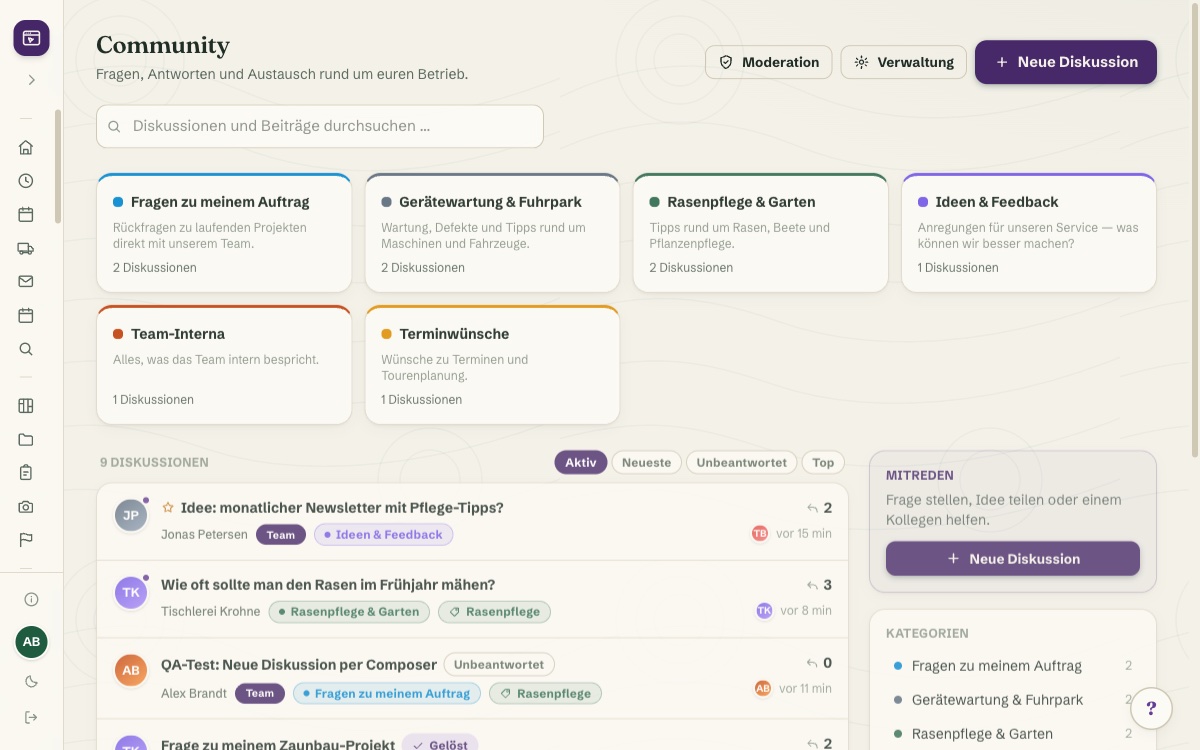This screenshot has width=1200, height=750.
Task: Open the Verwaltung settings button
Action: pyautogui.click(x=904, y=62)
